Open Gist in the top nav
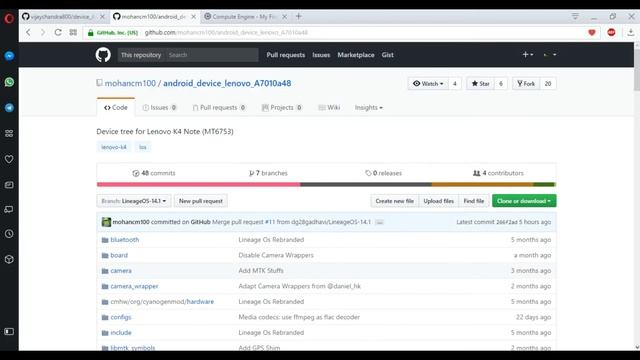The image size is (640, 360). point(388,55)
